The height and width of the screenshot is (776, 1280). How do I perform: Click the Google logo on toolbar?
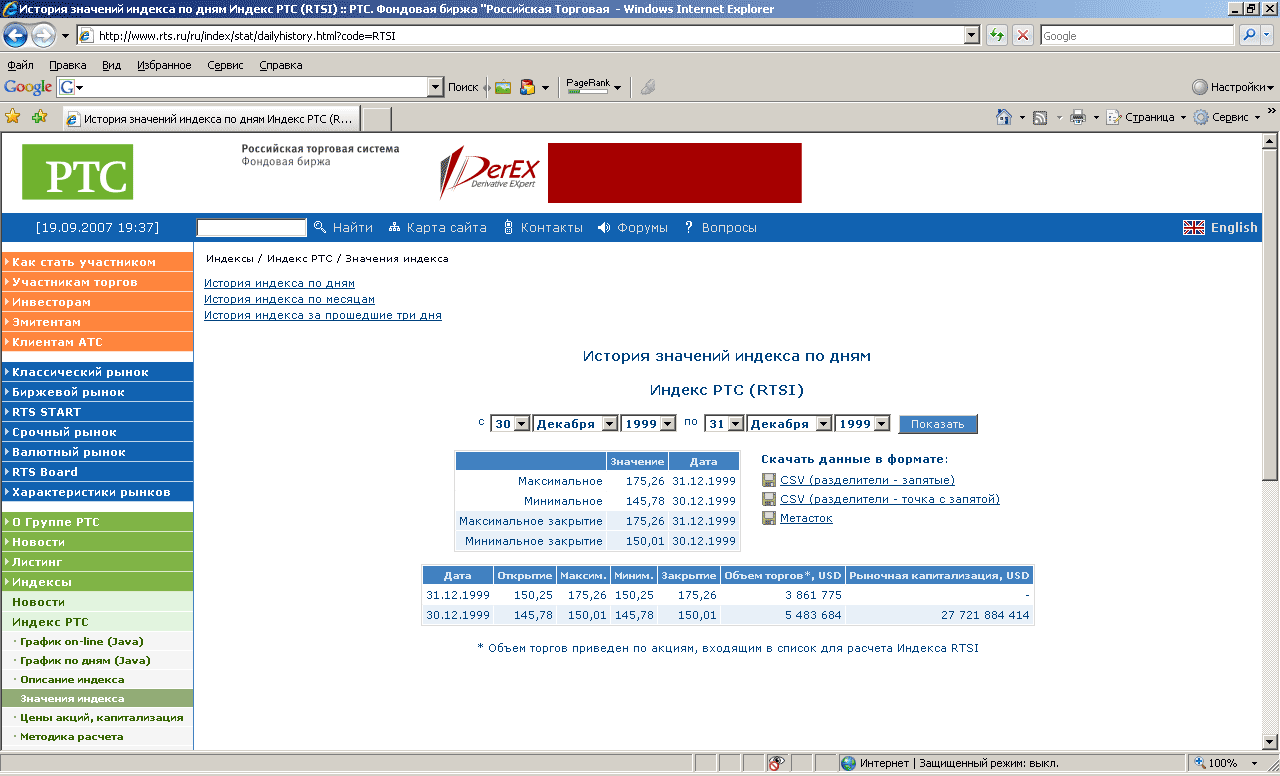[x=28, y=87]
